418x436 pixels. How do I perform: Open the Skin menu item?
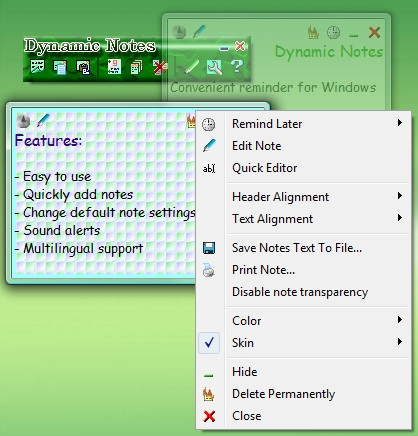303,343
